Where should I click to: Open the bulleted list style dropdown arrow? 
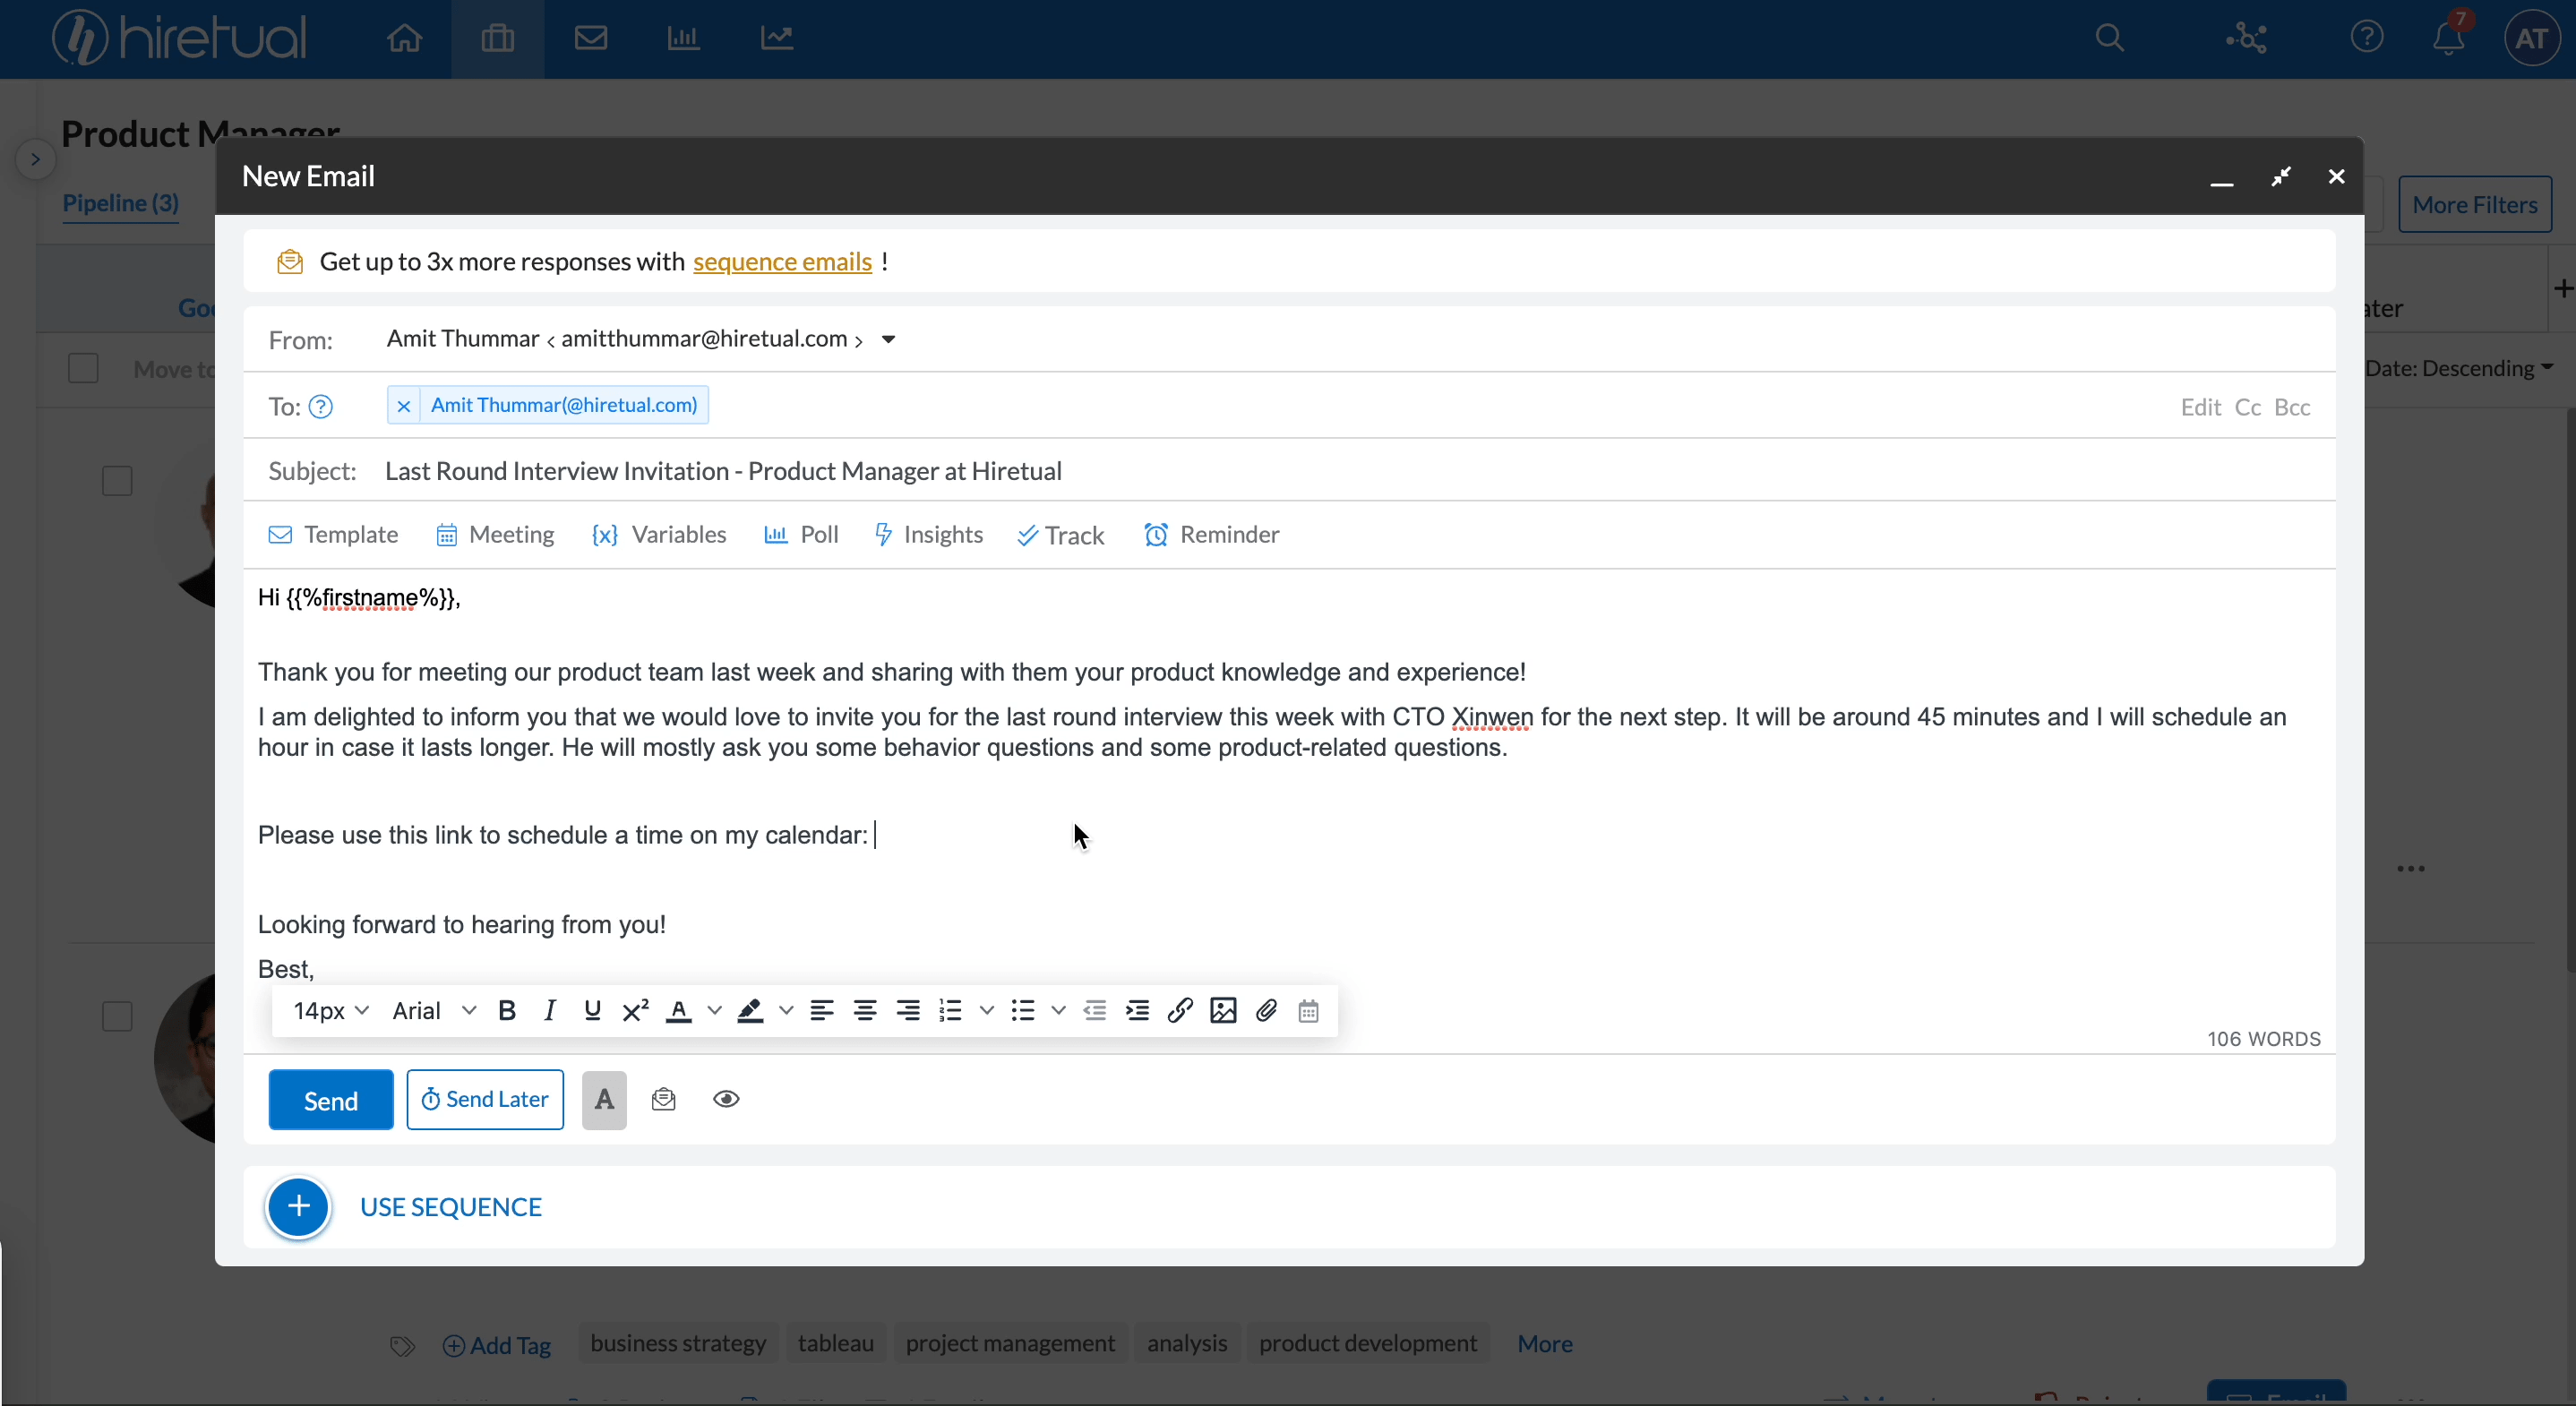tap(1058, 1010)
